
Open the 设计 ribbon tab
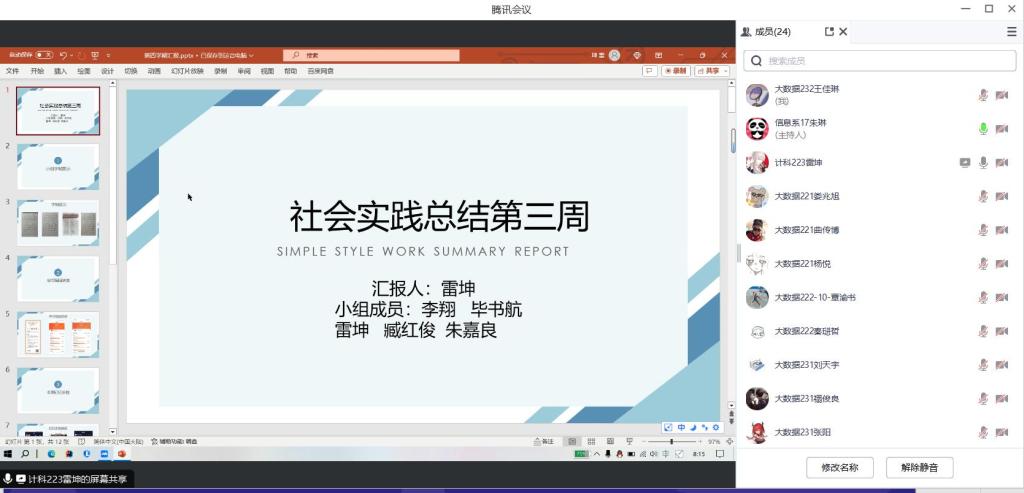click(x=107, y=71)
